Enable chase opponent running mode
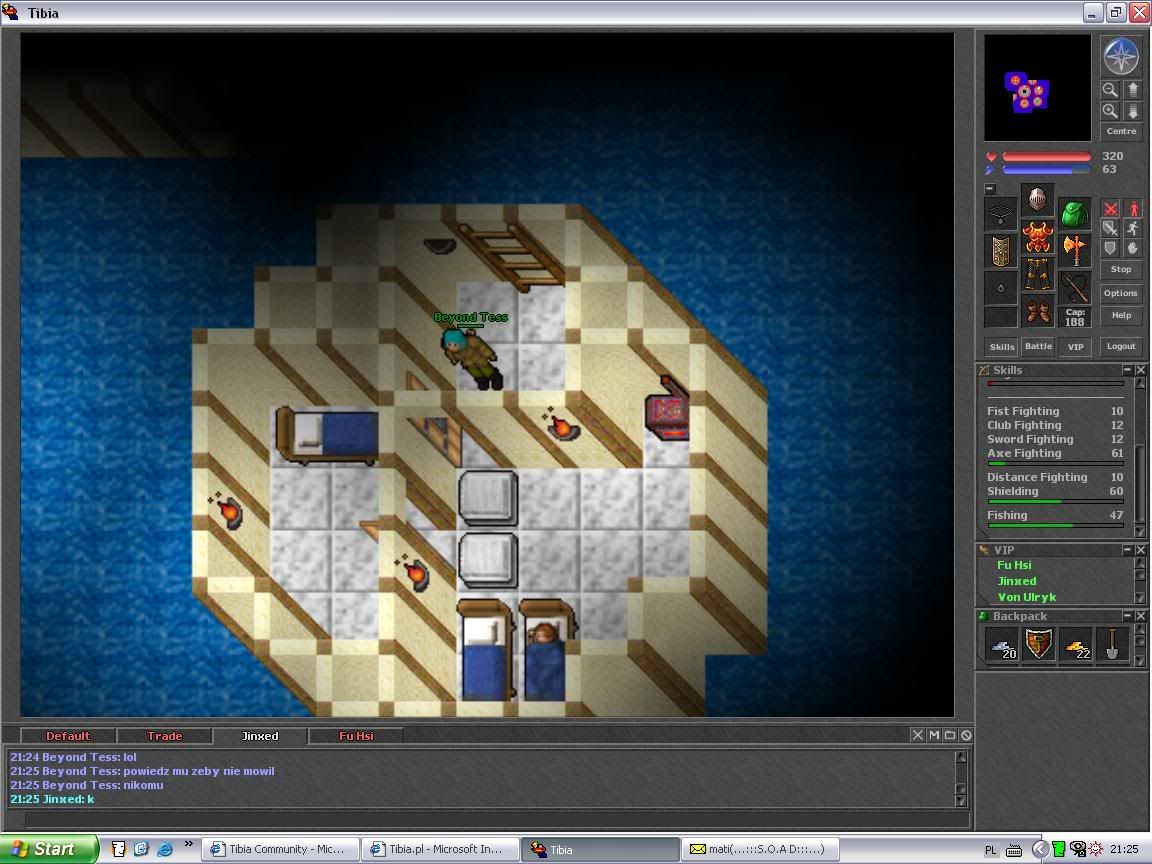Viewport: 1152px width, 864px height. click(x=1133, y=229)
